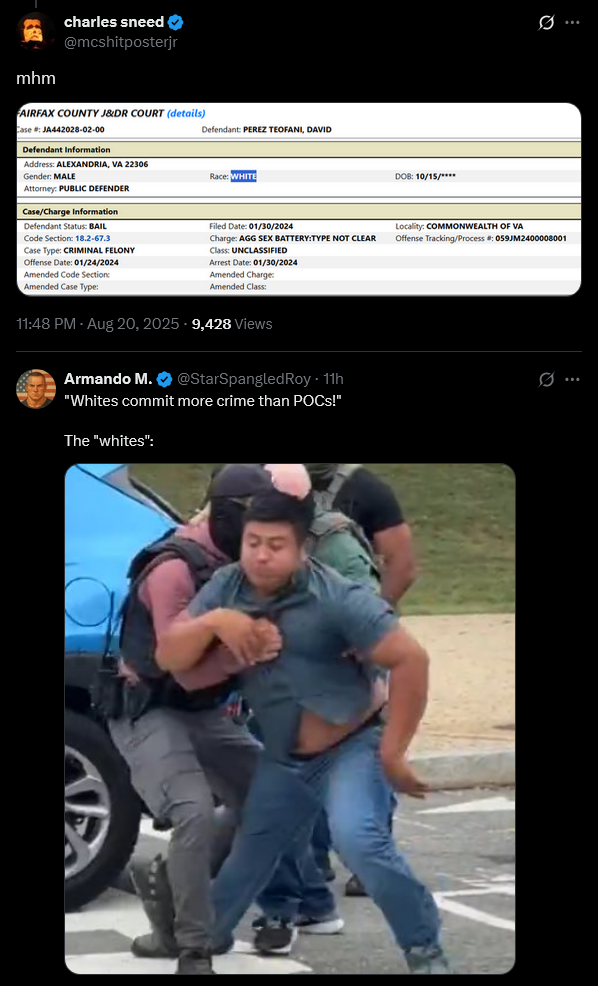Click charles sneed's verified badge
Image resolution: width=598 pixels, height=986 pixels.
point(175,23)
